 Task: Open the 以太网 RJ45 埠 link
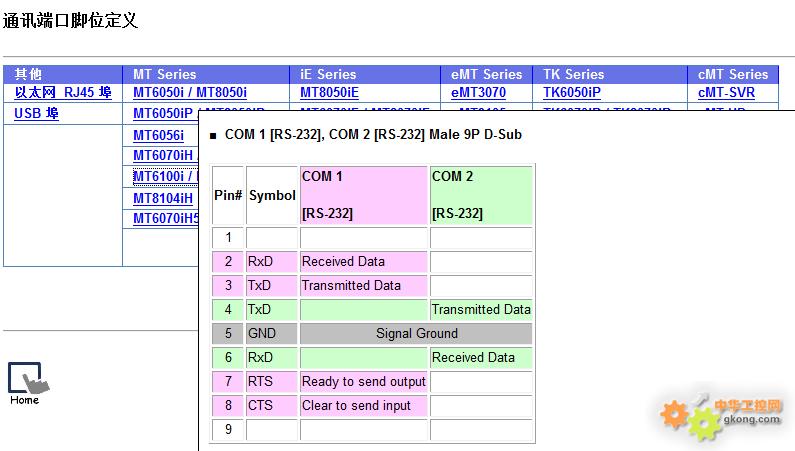pos(63,93)
